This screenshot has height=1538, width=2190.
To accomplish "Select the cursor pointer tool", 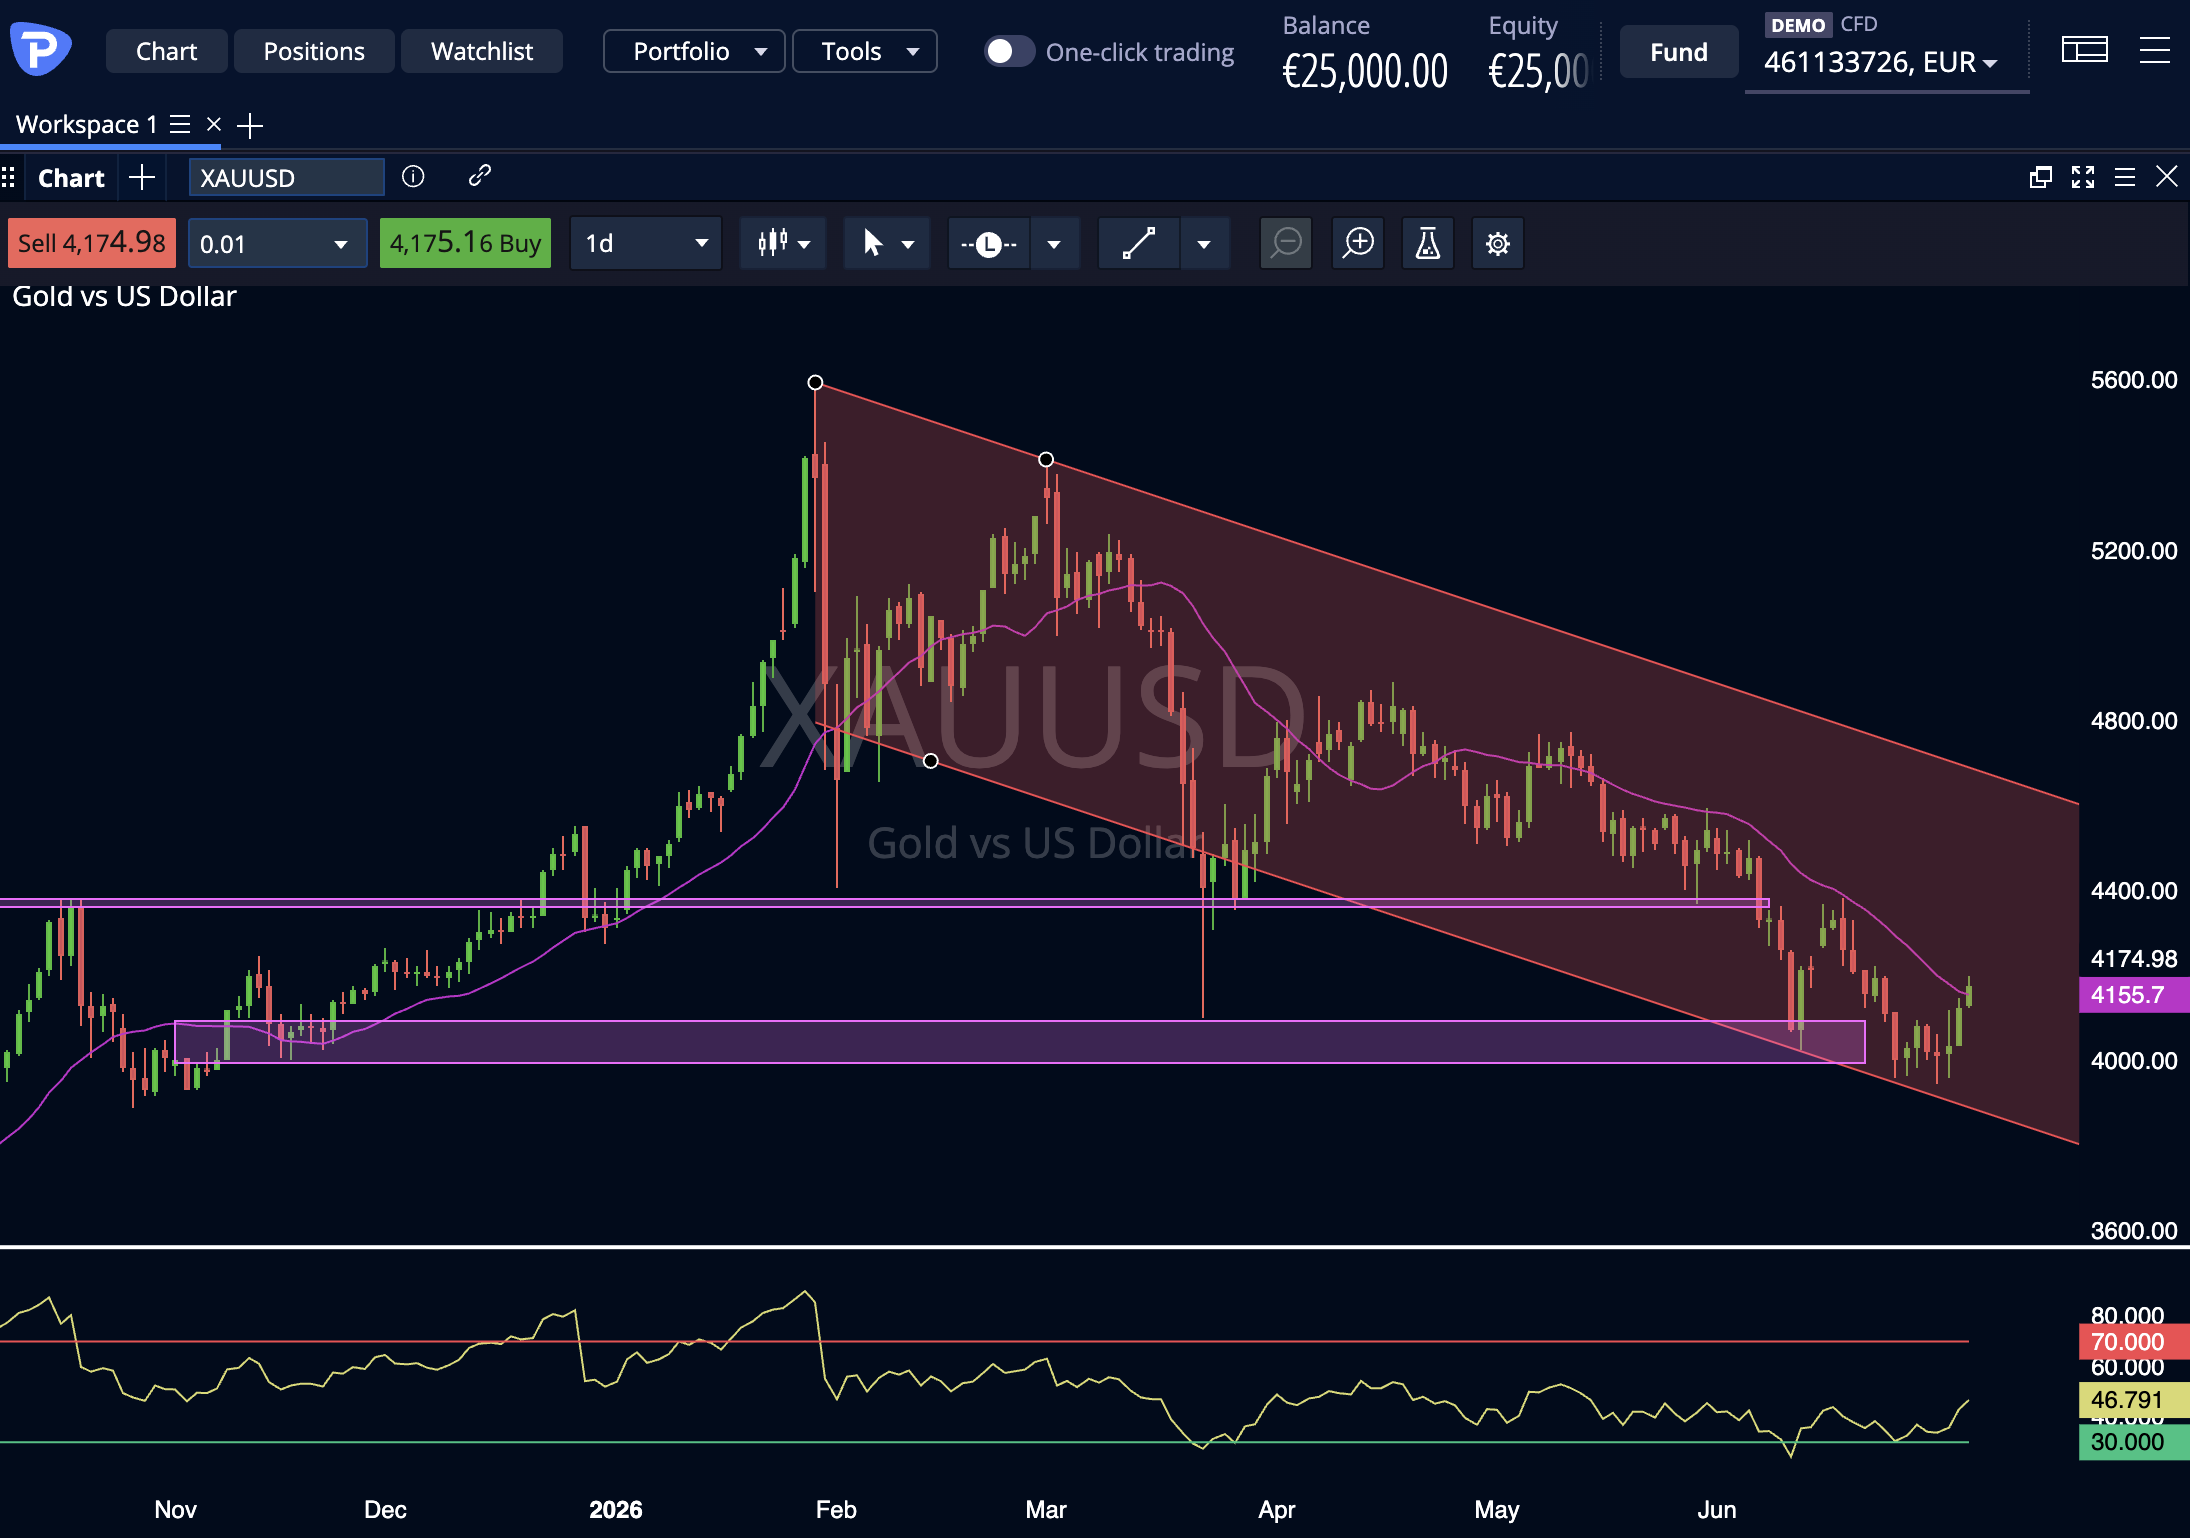I will point(873,243).
